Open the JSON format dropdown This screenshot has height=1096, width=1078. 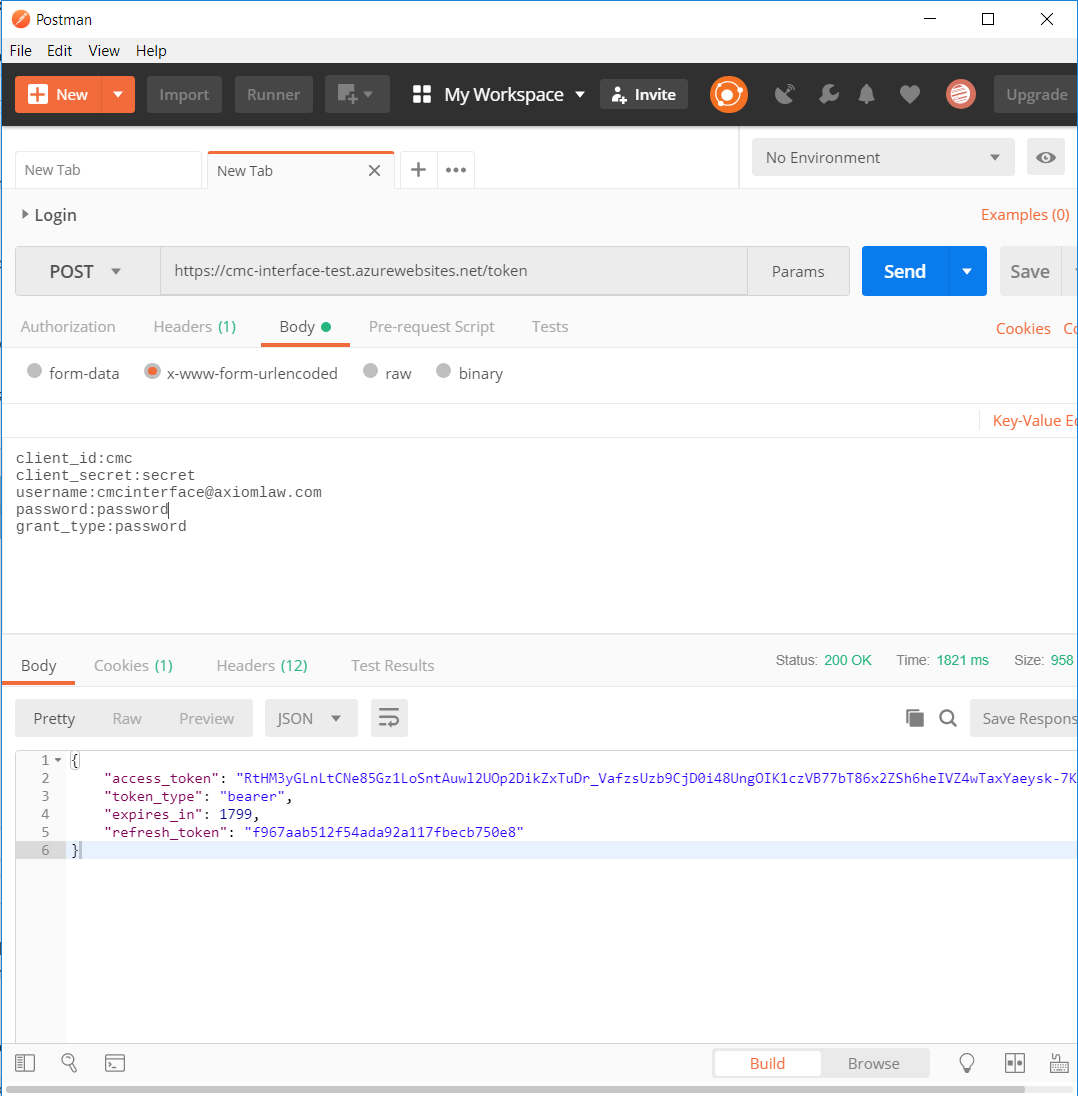click(309, 718)
